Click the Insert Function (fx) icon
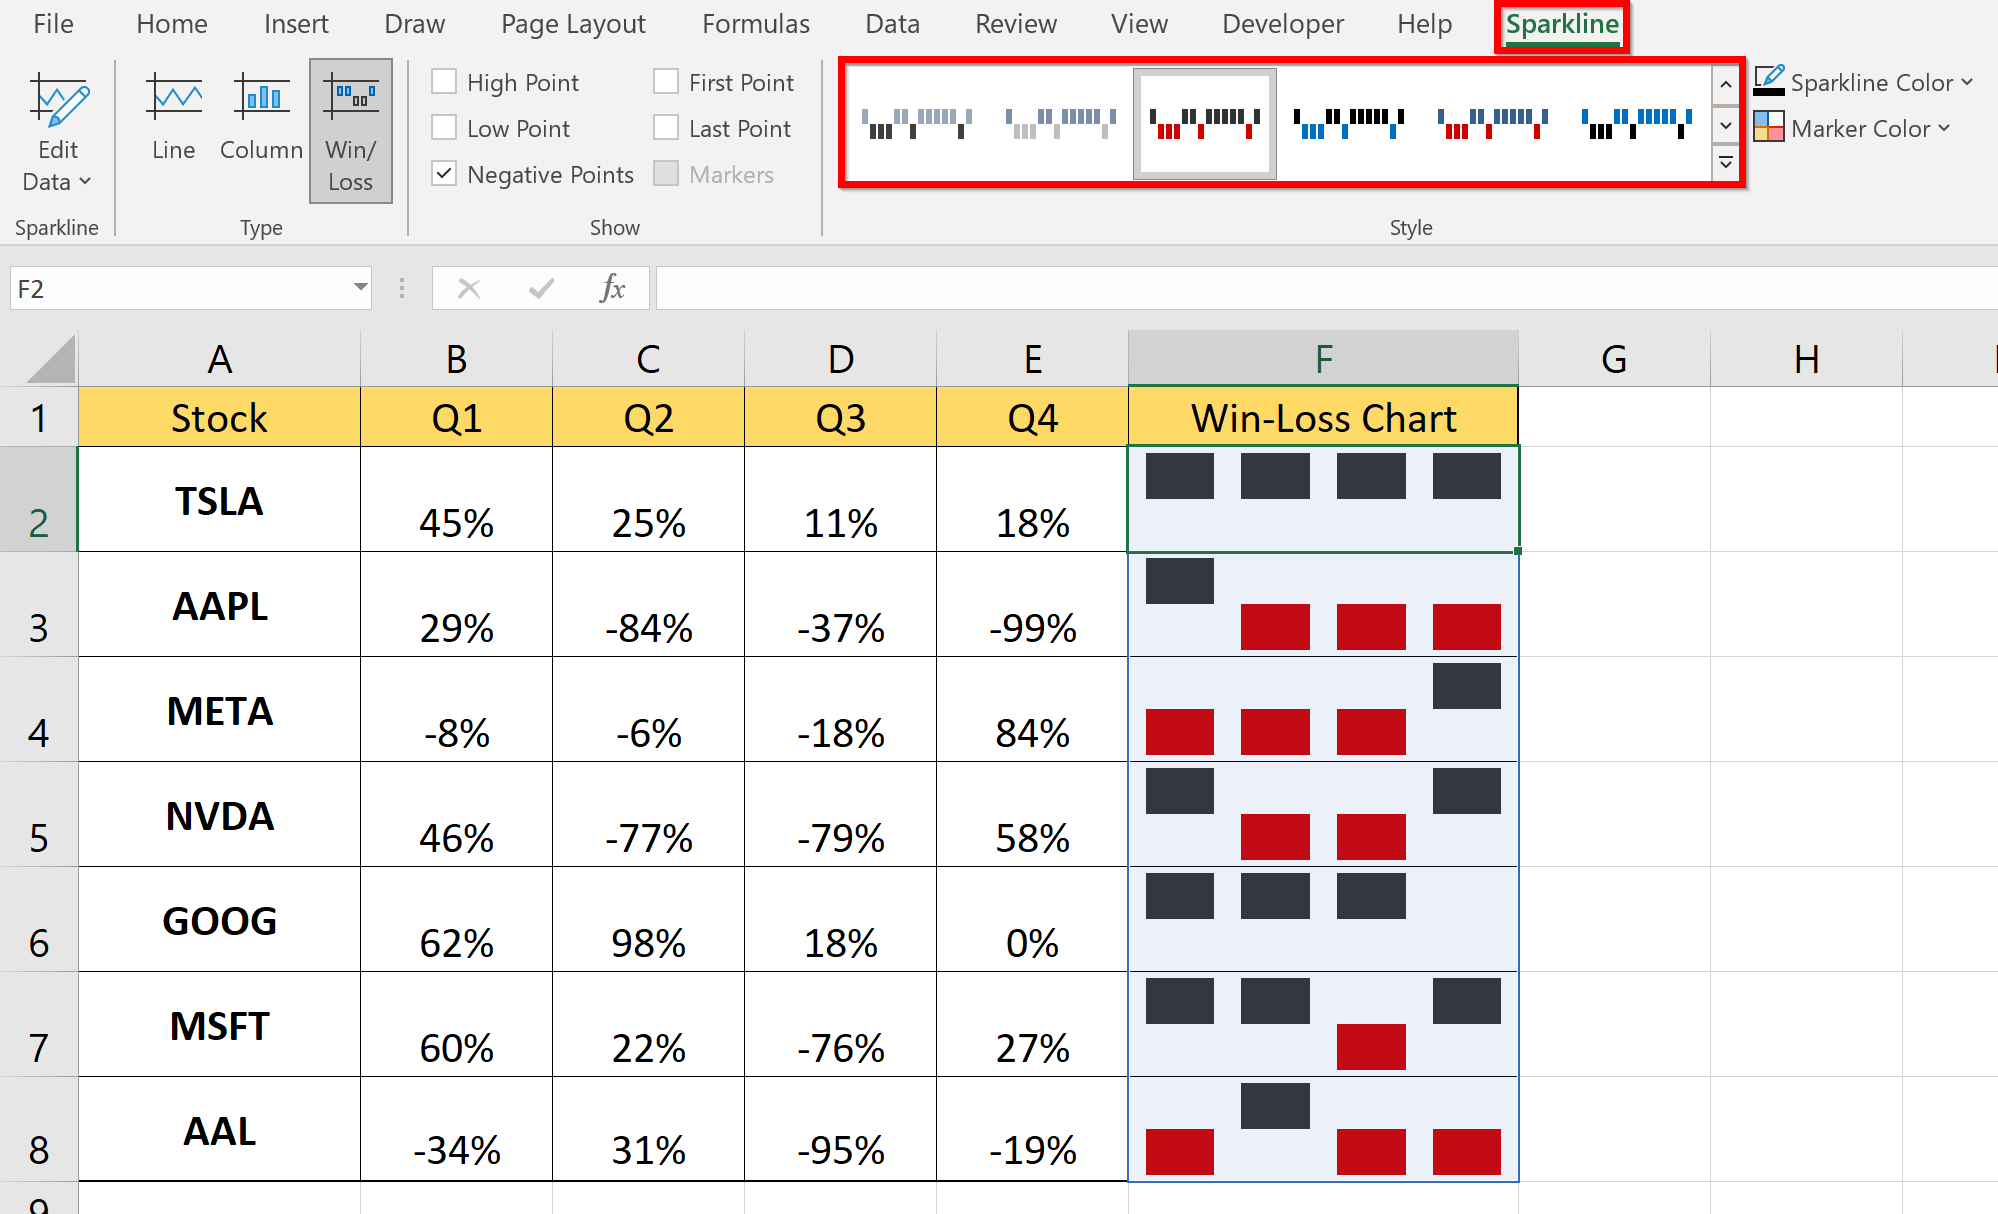This screenshot has height=1214, width=1998. [612, 288]
